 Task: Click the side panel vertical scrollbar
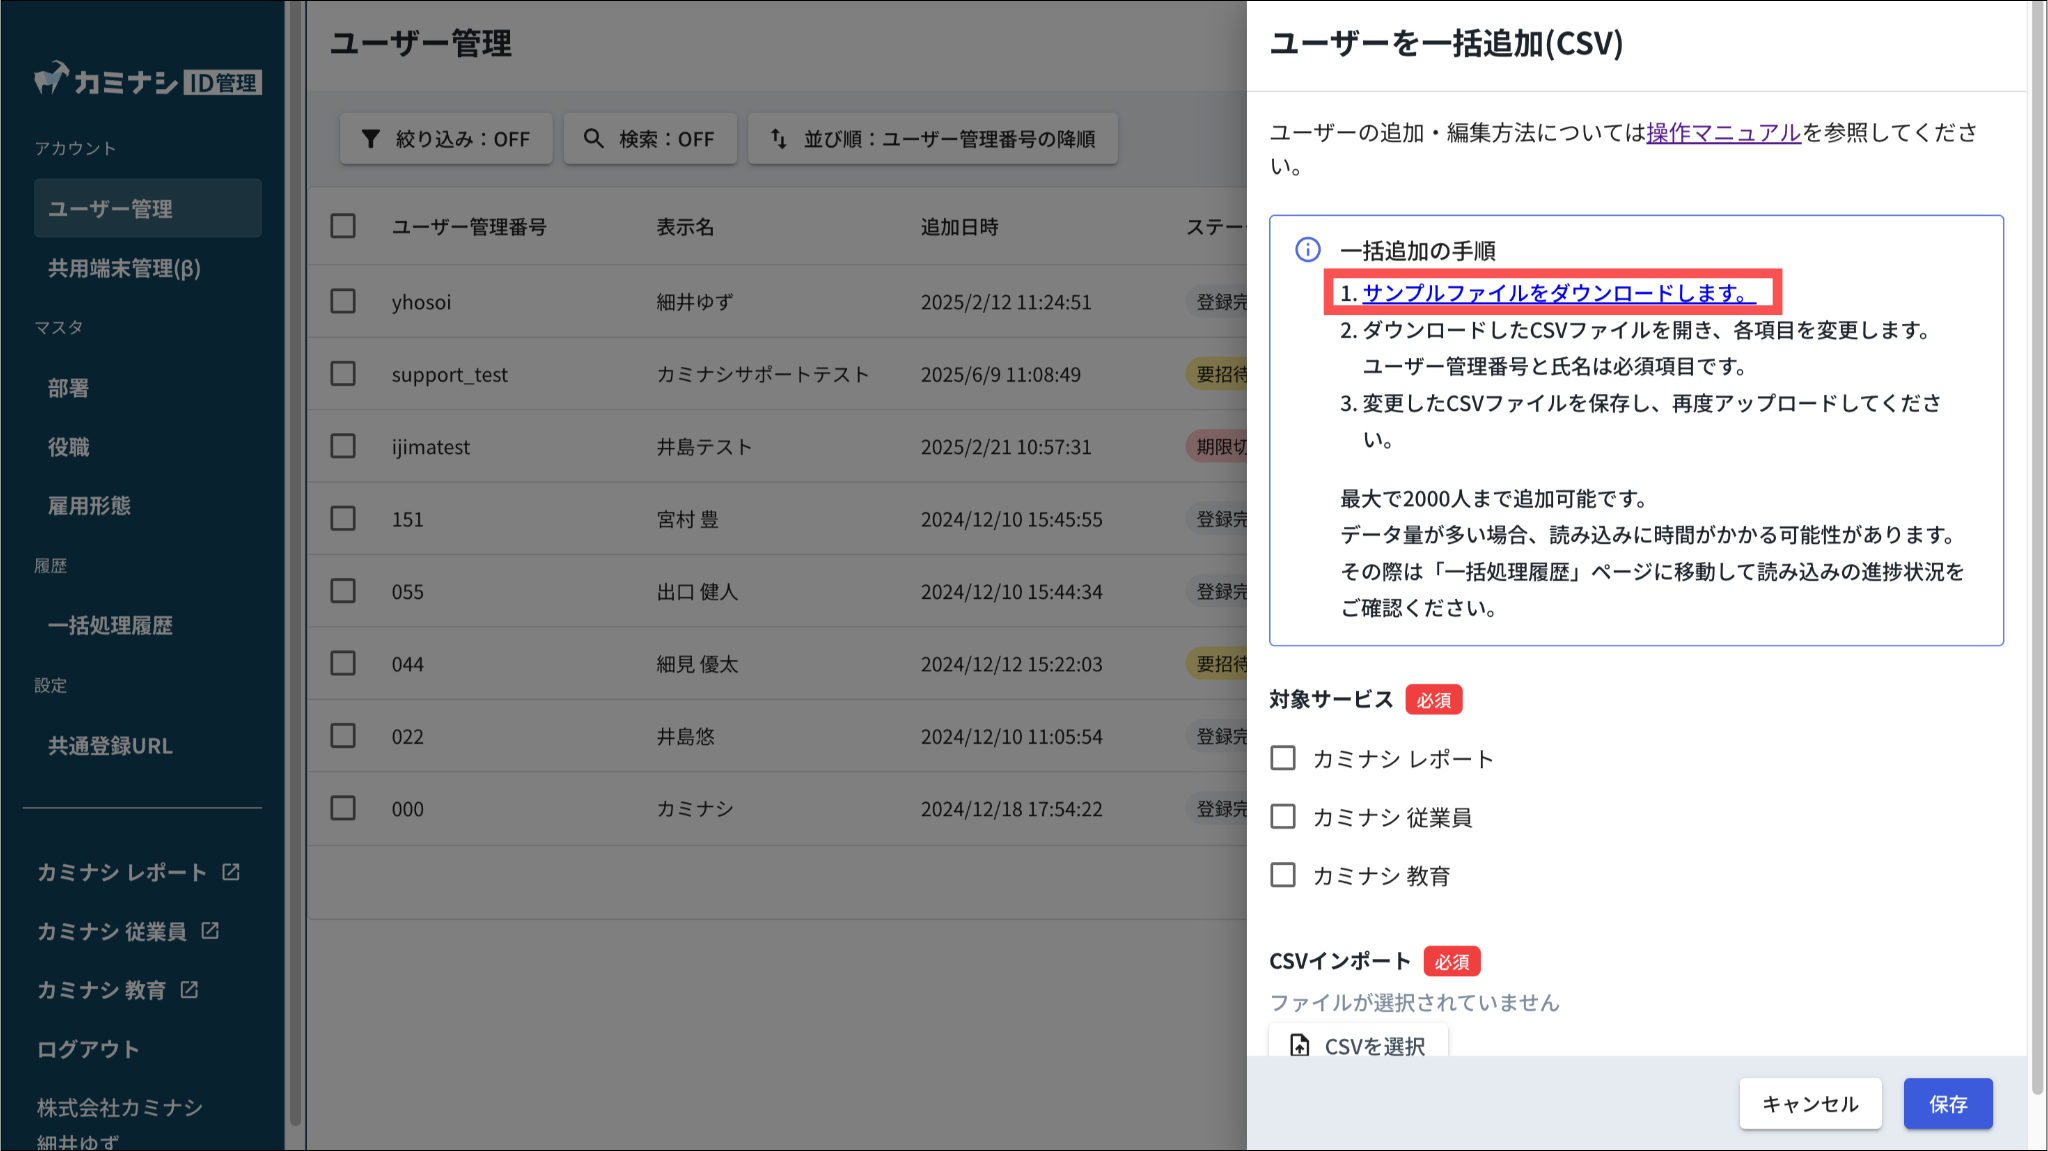[2038, 548]
